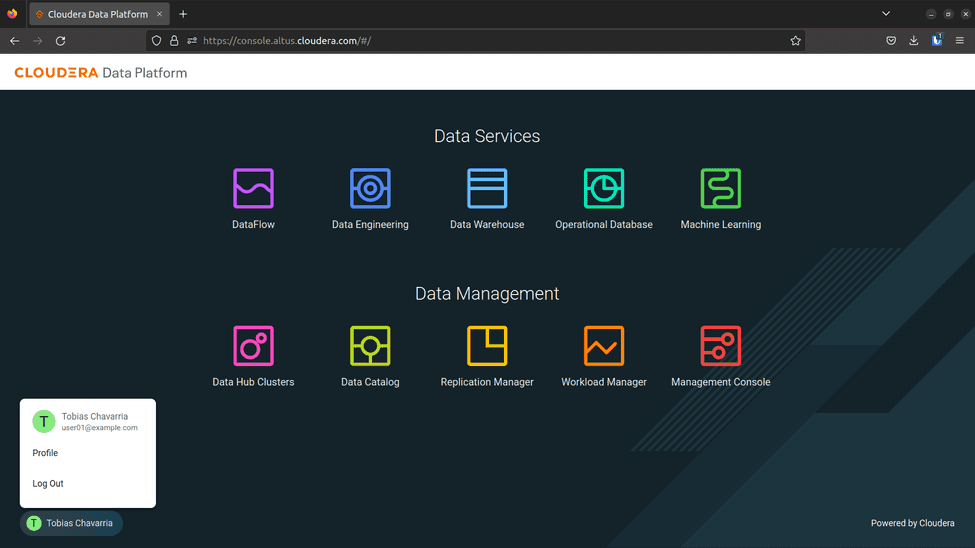Bookmark this page with the star
Image resolution: width=975 pixels, height=548 pixels.
[x=795, y=40]
